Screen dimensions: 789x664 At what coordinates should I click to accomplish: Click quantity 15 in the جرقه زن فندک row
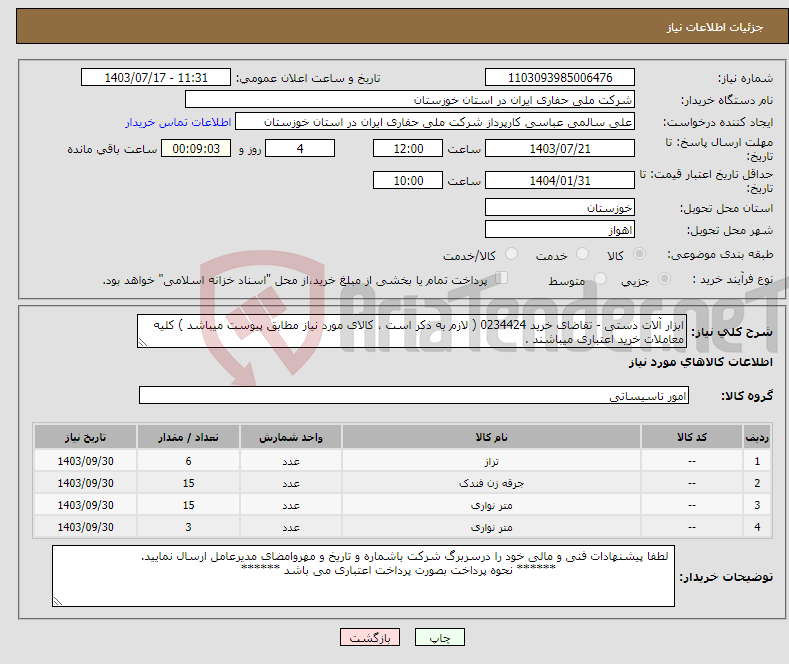pos(188,483)
